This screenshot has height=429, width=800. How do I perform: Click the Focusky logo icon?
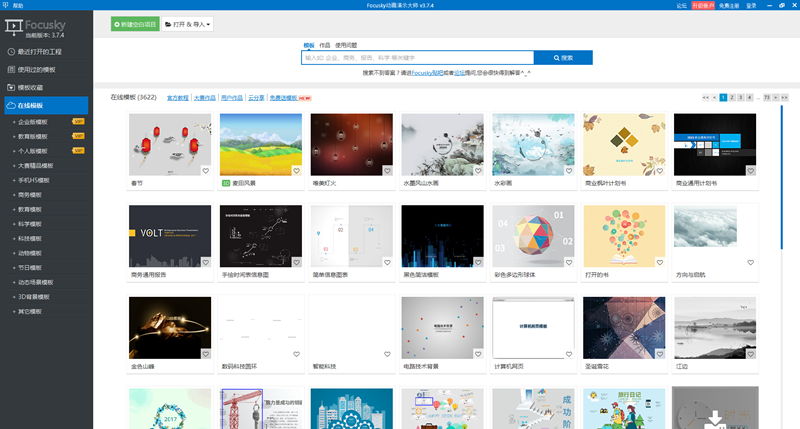point(12,26)
